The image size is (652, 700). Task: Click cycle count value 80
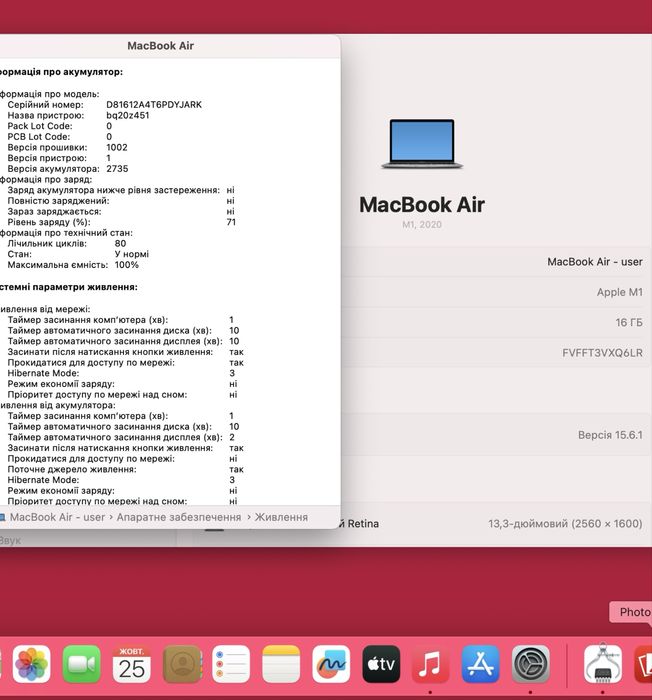(121, 243)
